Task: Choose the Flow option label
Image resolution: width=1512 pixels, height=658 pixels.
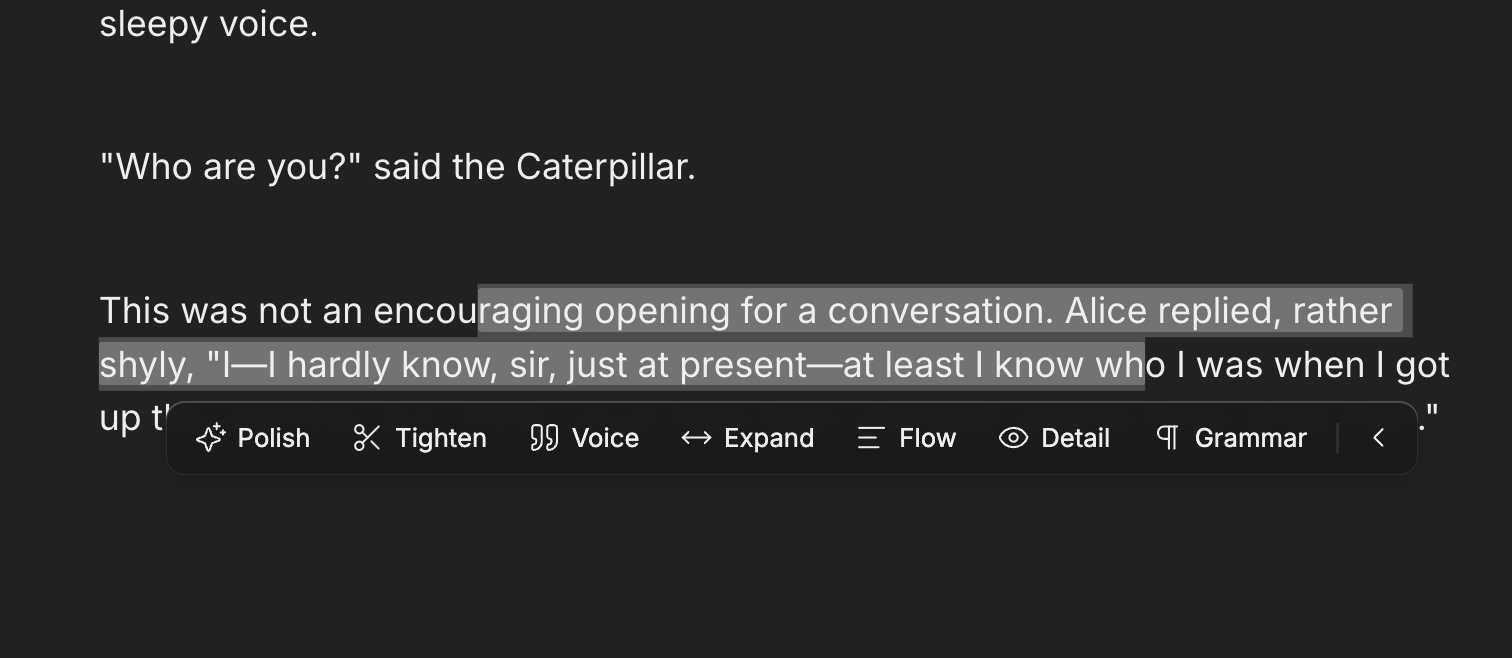Action: (927, 438)
